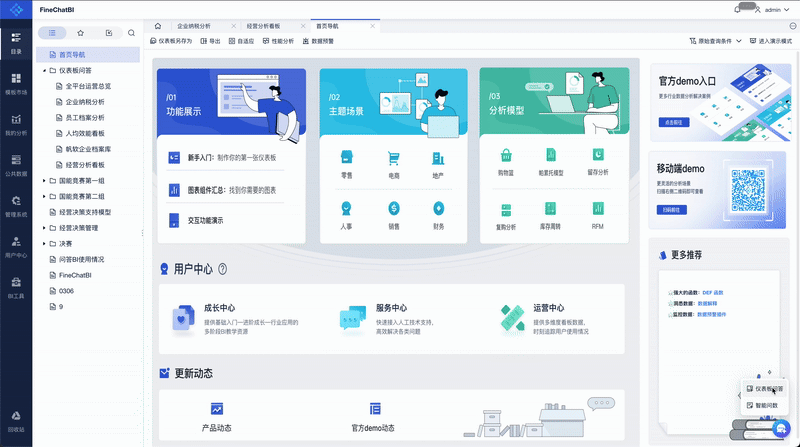This screenshot has height=447, width=800.
Task: Open 公共数据 in the left sidebar
Action: 16,165
